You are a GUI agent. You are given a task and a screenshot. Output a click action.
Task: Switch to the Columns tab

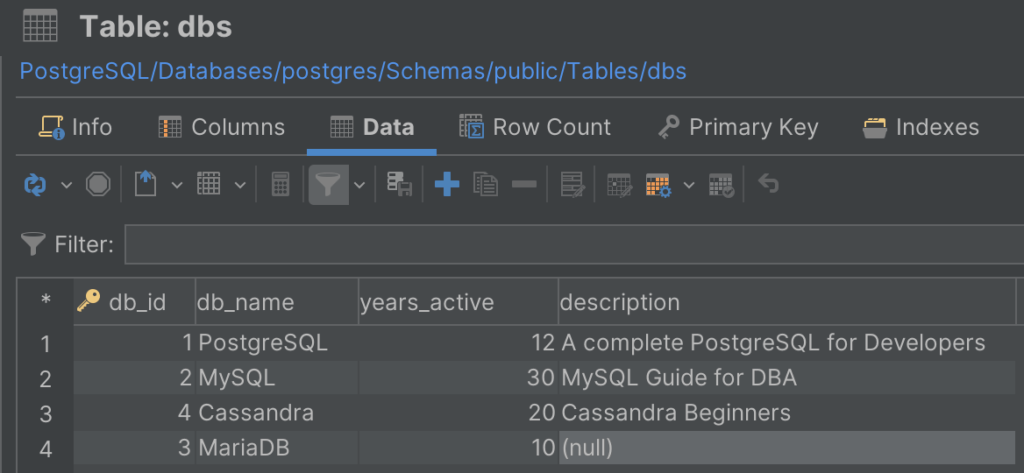[222, 127]
